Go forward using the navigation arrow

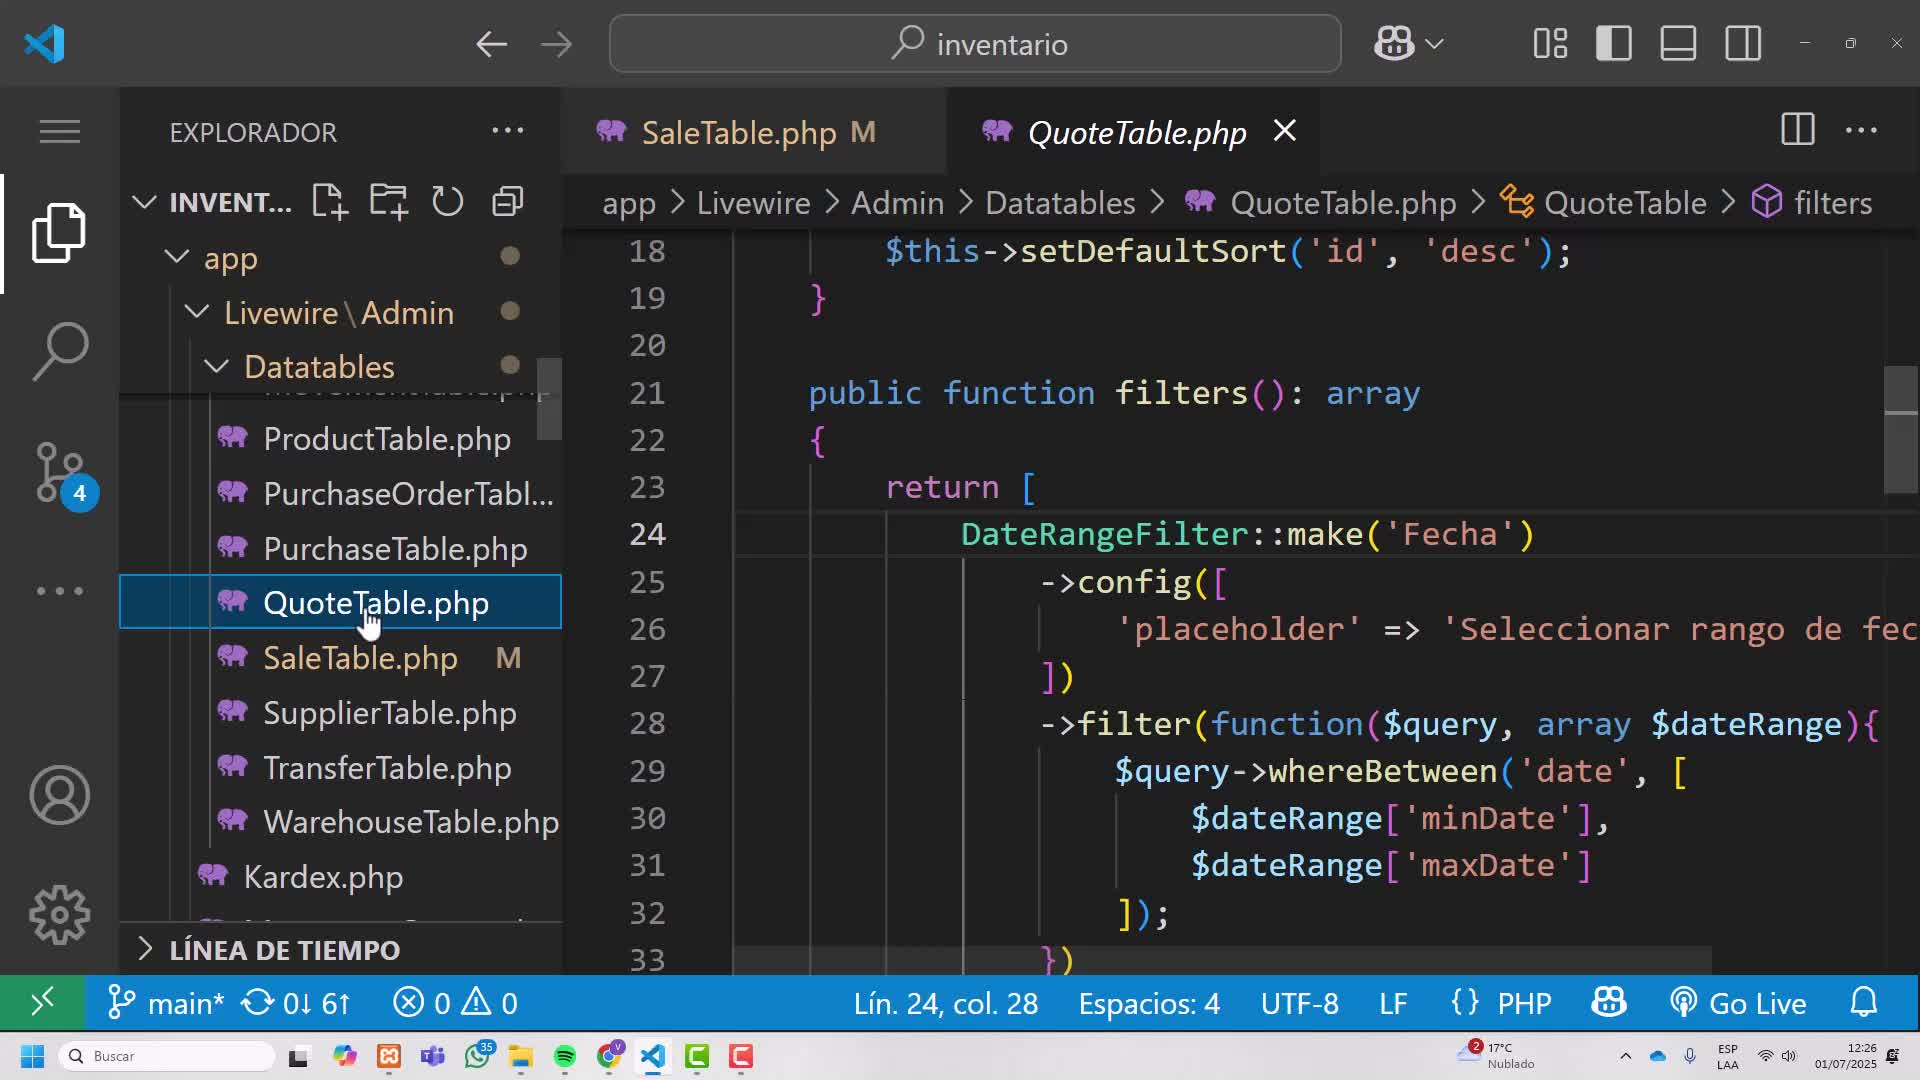(x=556, y=44)
